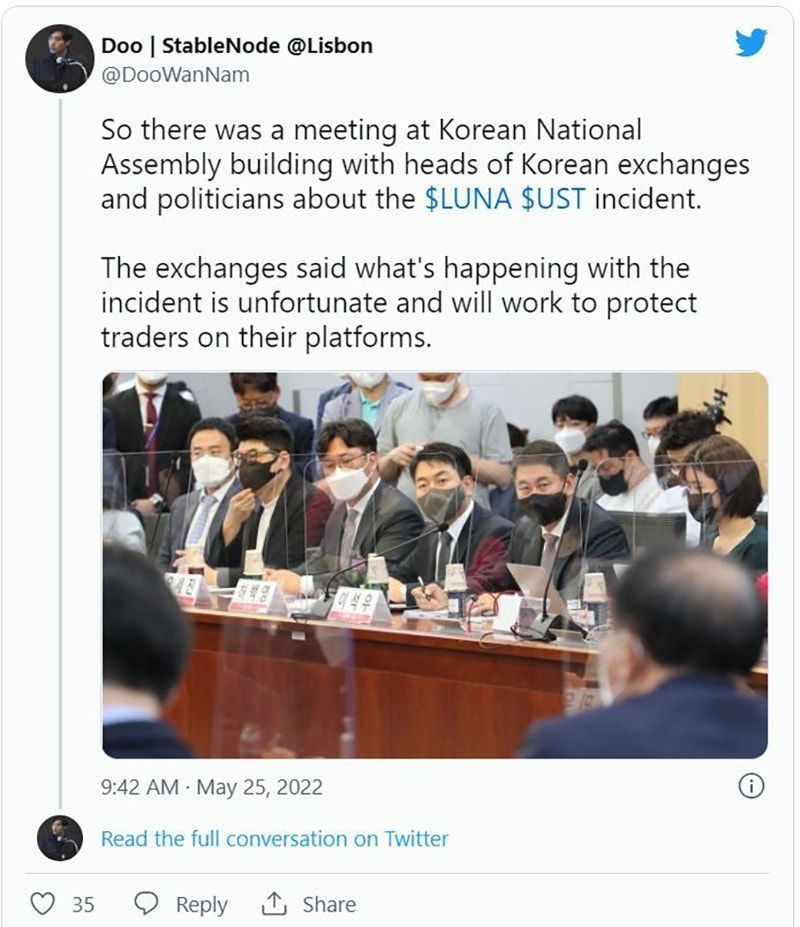
Task: Click the Share upload arrow icon
Action: 277,903
